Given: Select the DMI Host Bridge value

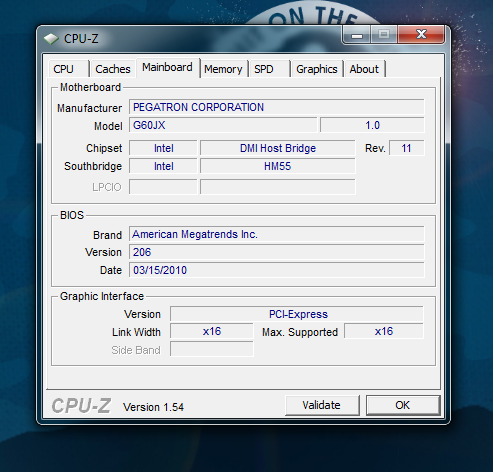Looking at the screenshot, I should coord(278,148).
